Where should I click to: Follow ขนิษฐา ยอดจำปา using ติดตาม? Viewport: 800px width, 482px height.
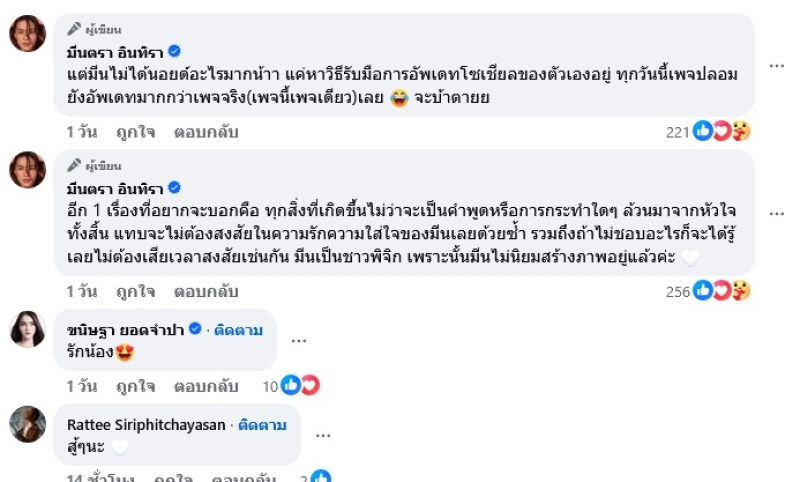click(x=240, y=329)
